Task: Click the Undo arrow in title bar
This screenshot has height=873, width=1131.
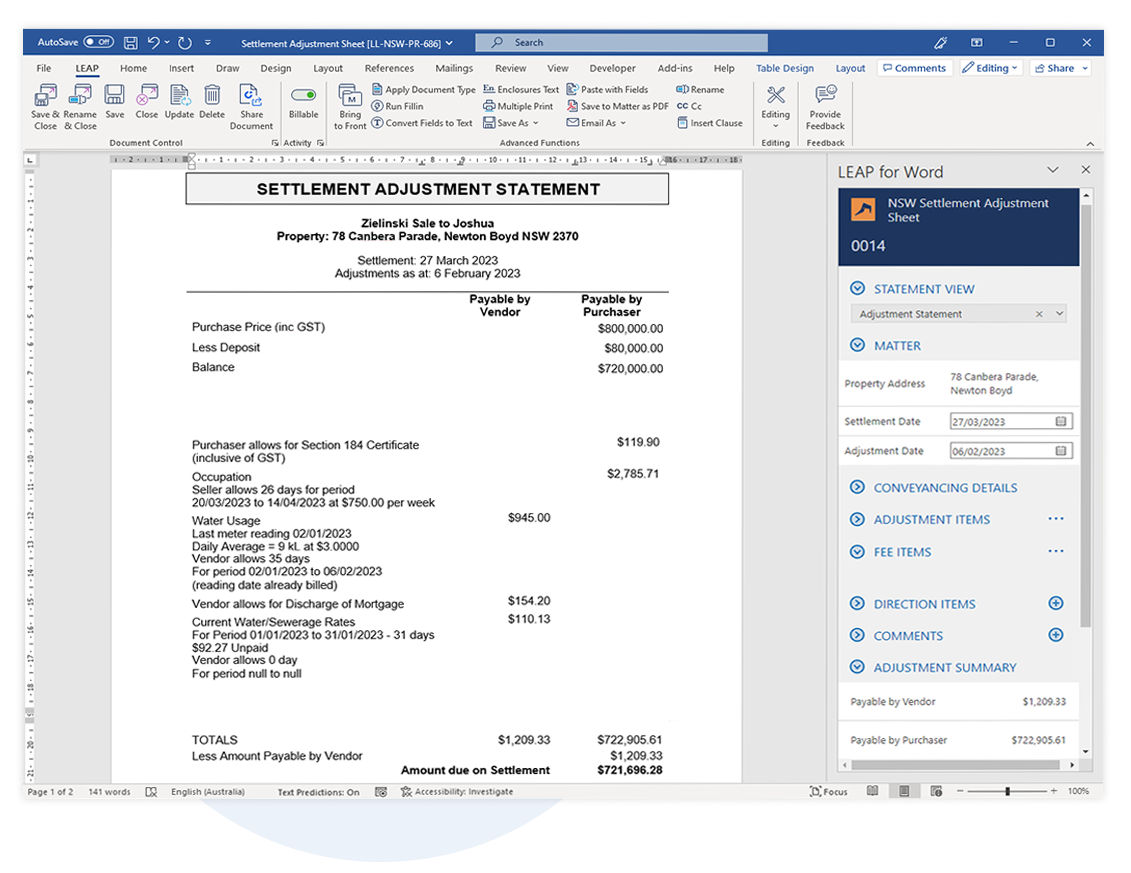Action: pyautogui.click(x=154, y=43)
